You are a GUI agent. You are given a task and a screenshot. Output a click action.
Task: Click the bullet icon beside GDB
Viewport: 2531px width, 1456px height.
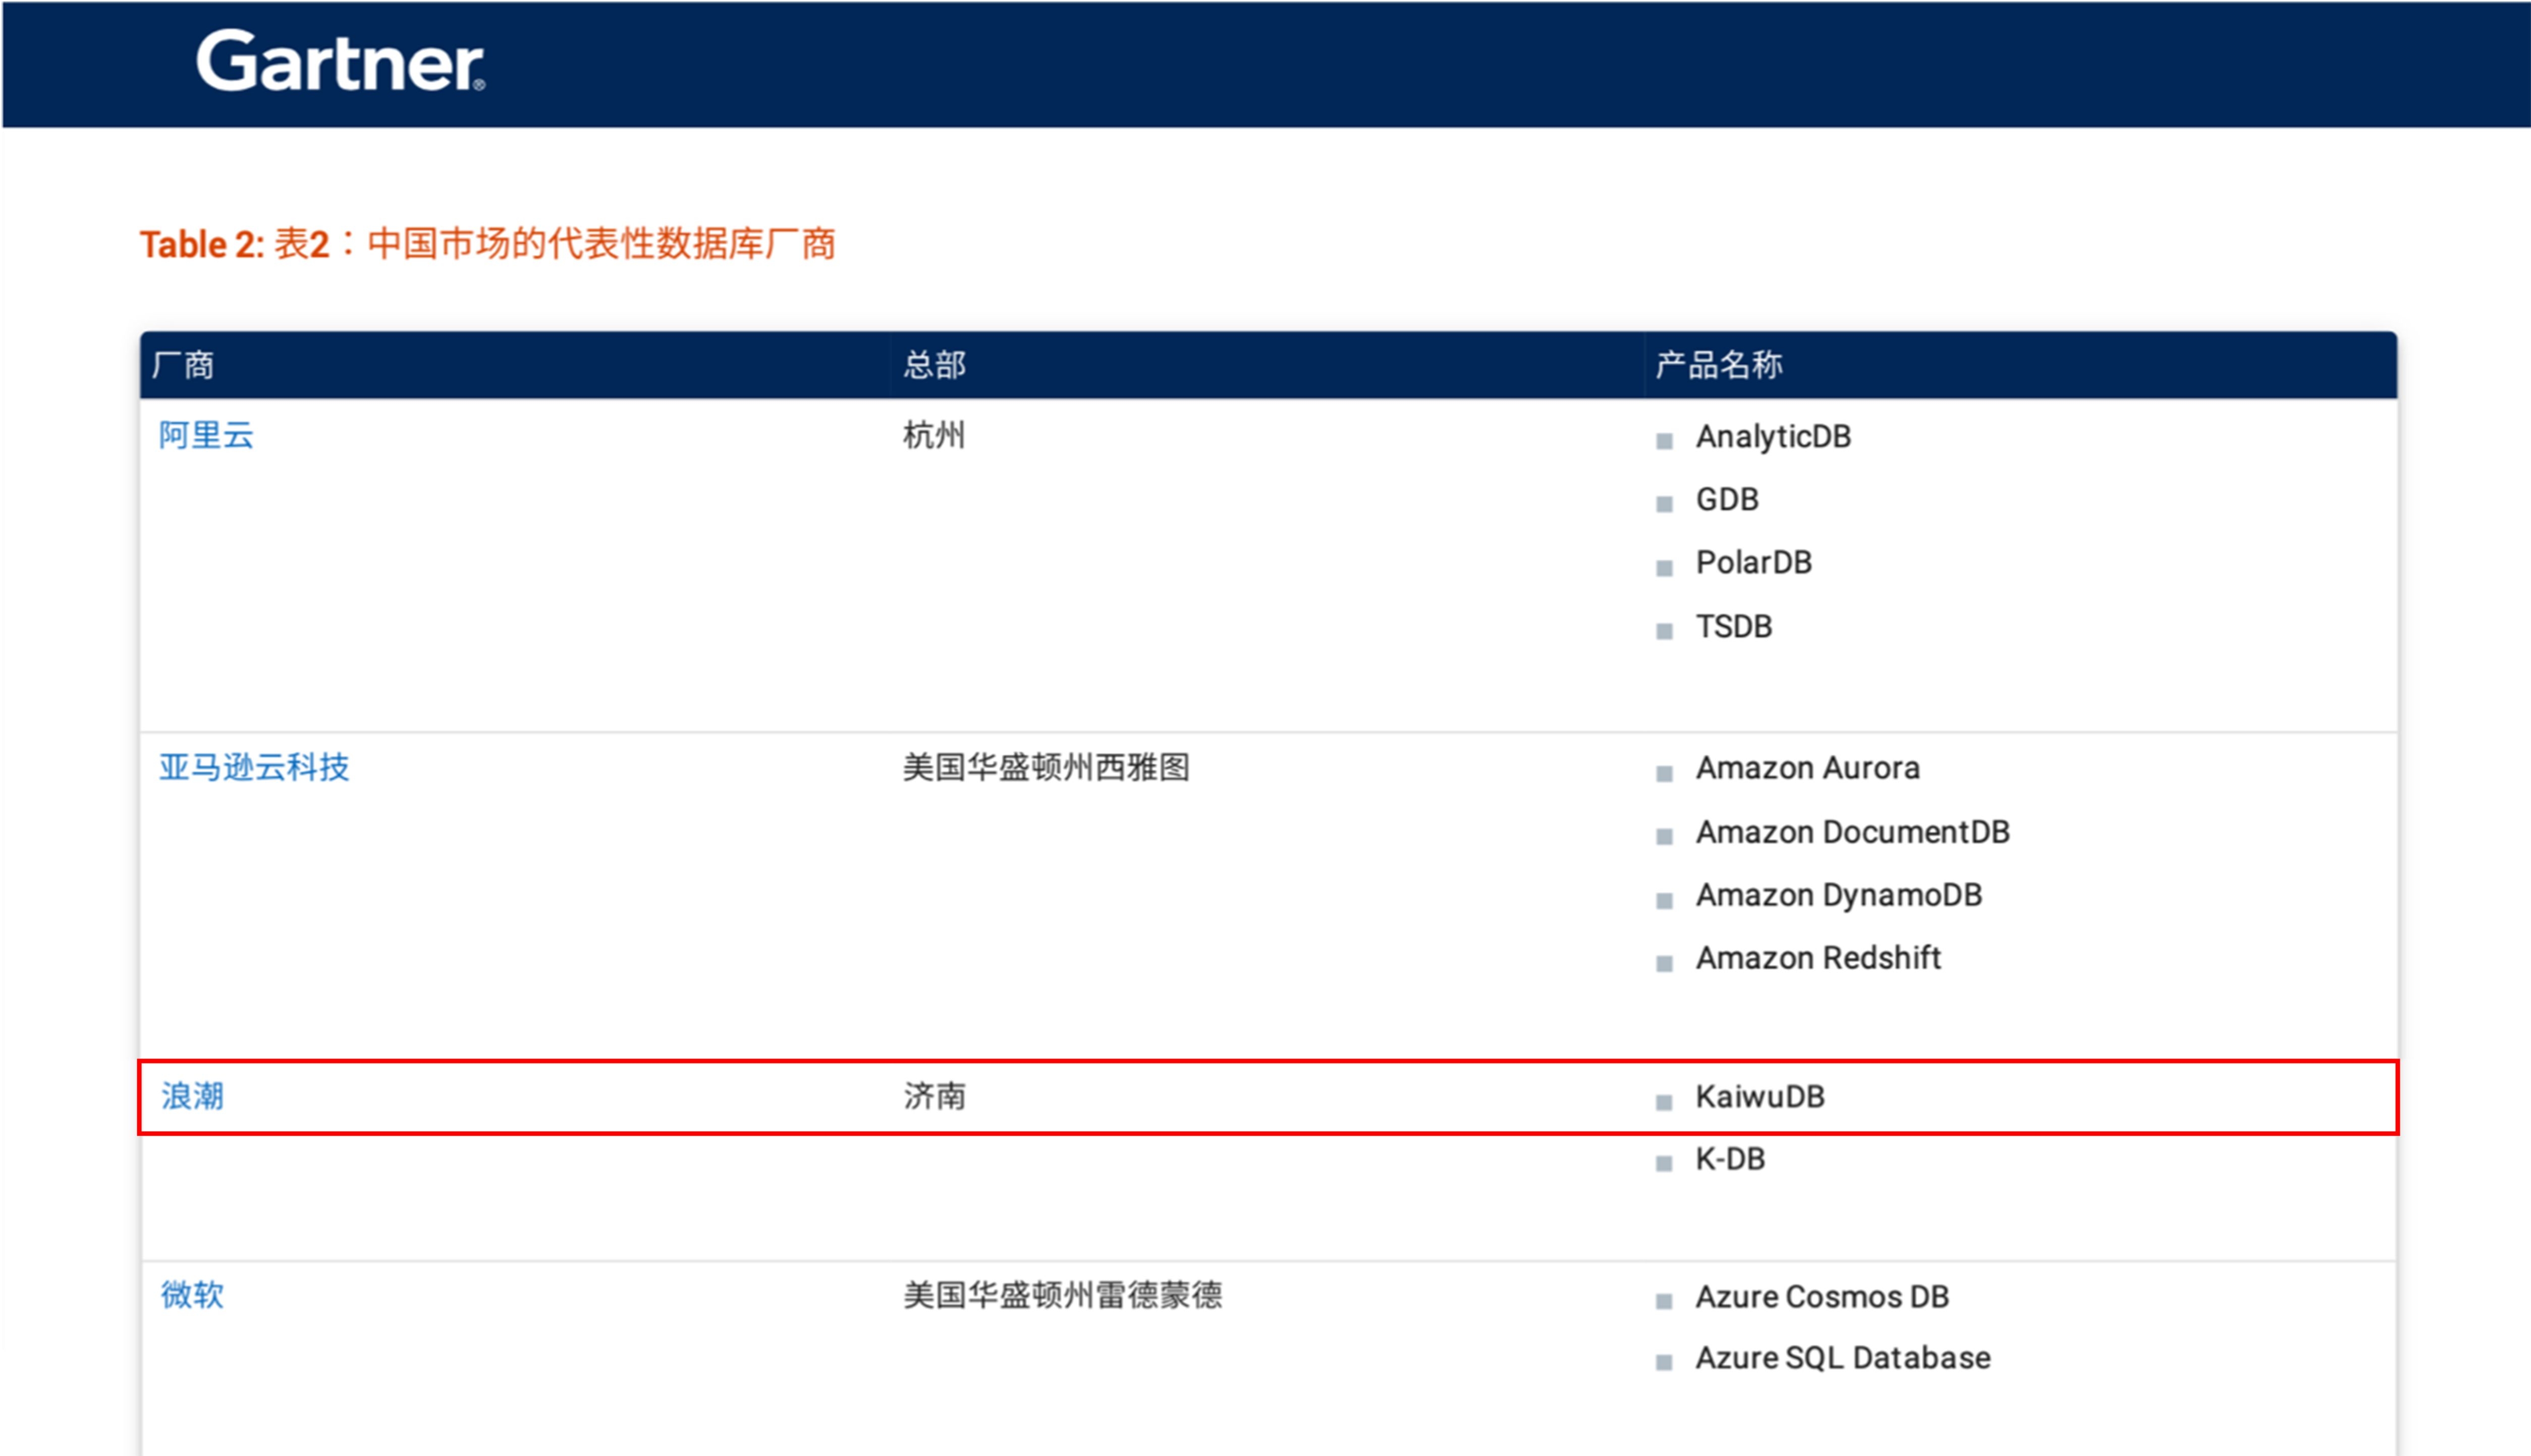1664,504
